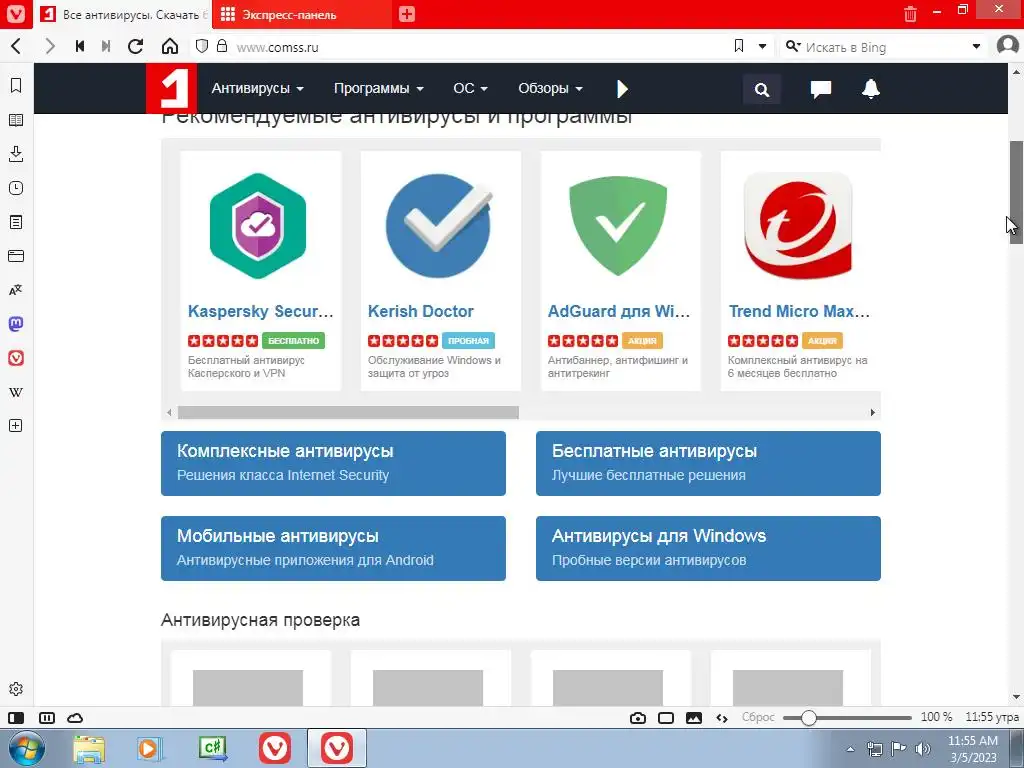Viewport: 1024px width, 768px height.
Task: Capture page with camera icon
Action: [x=638, y=718]
